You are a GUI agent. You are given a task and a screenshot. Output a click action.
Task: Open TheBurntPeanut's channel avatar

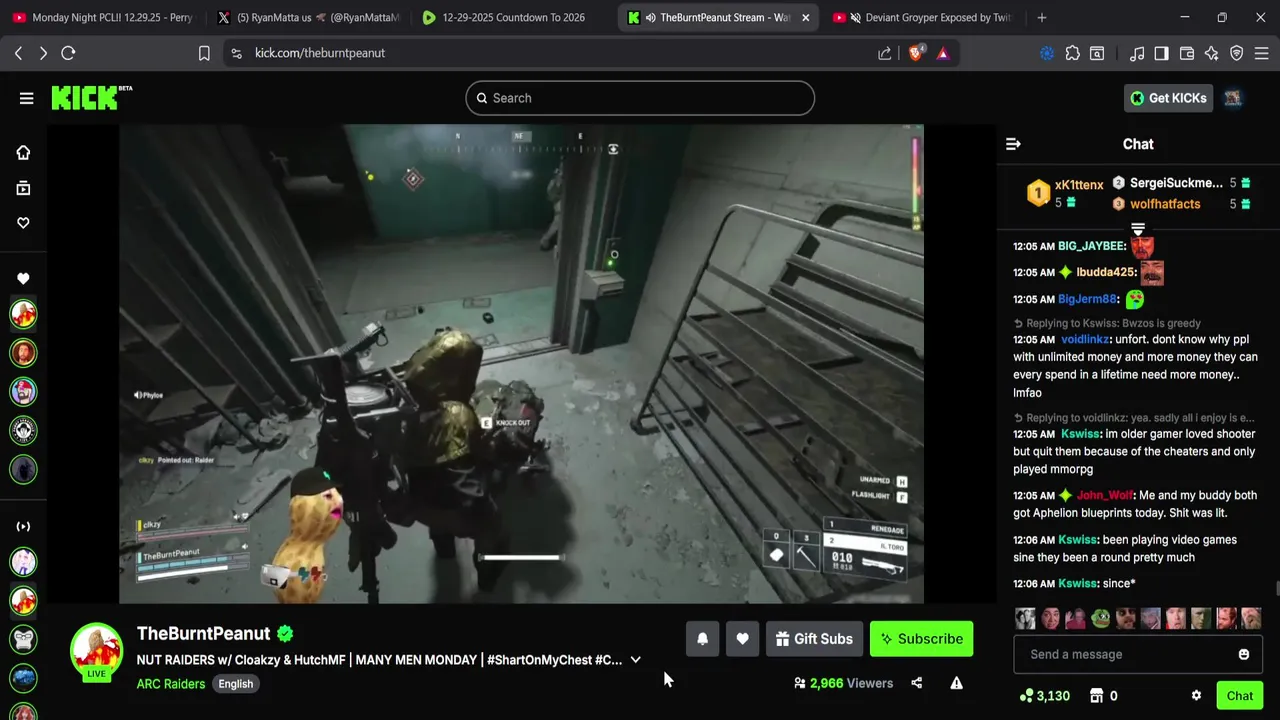coord(96,650)
